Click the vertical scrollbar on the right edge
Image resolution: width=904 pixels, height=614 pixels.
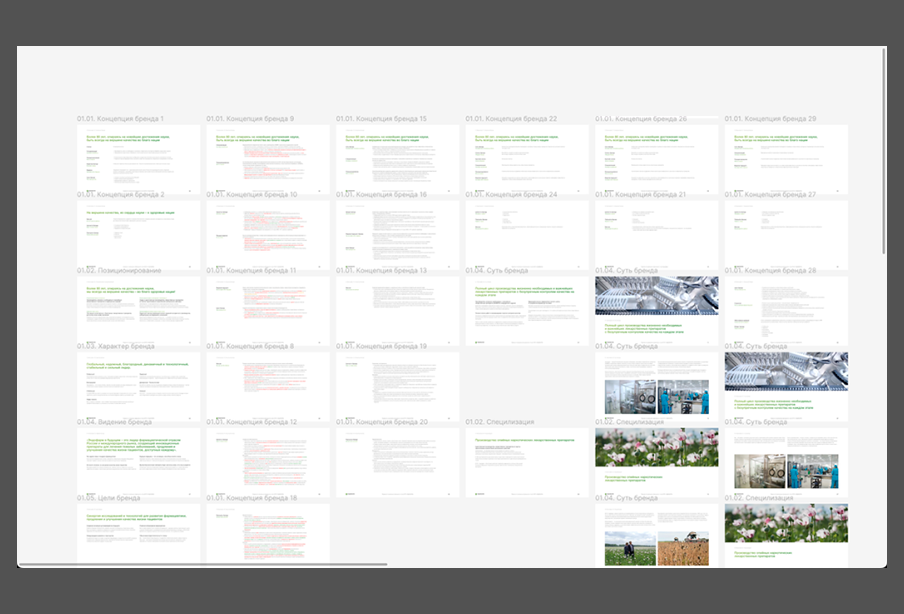coord(884,150)
